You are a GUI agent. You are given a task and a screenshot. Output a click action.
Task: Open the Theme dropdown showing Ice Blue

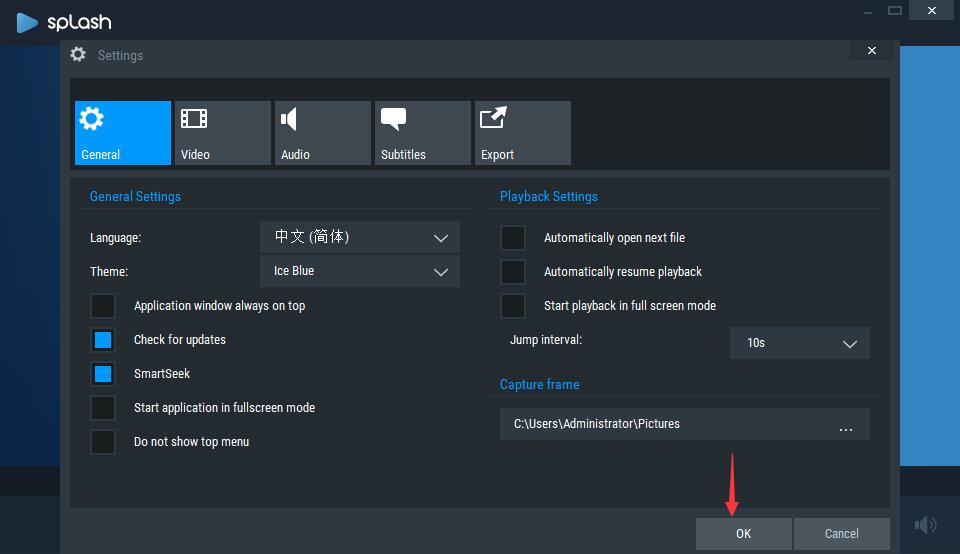[x=360, y=271]
